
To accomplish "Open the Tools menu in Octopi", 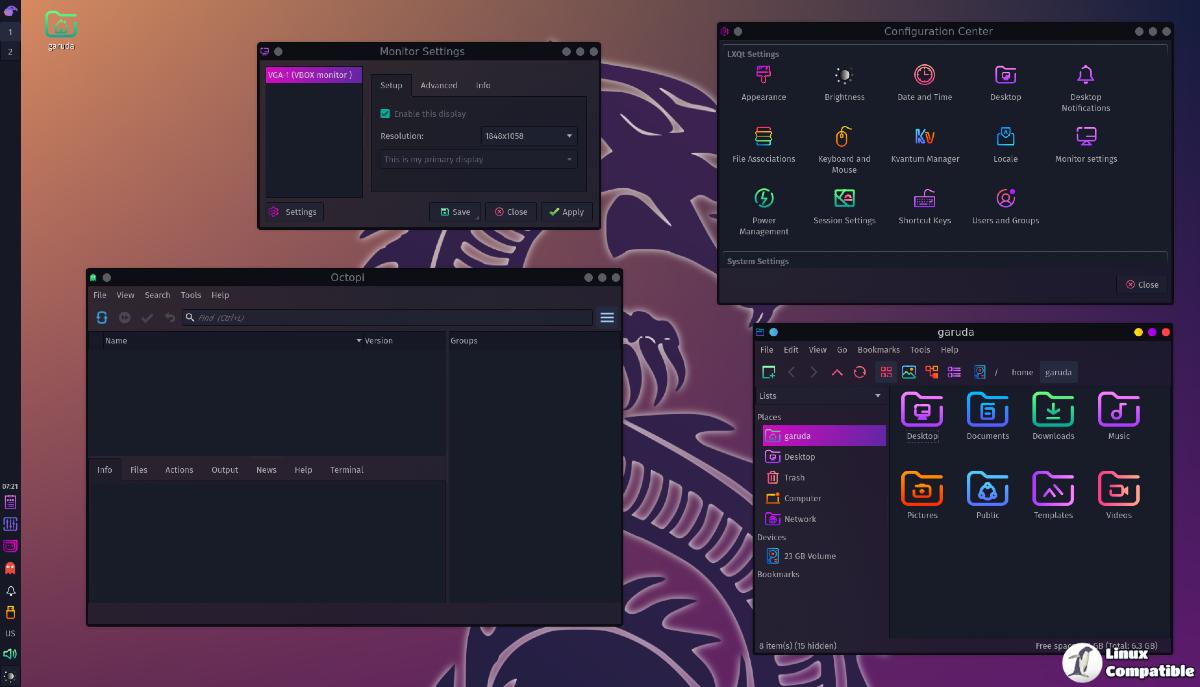I will (190, 295).
